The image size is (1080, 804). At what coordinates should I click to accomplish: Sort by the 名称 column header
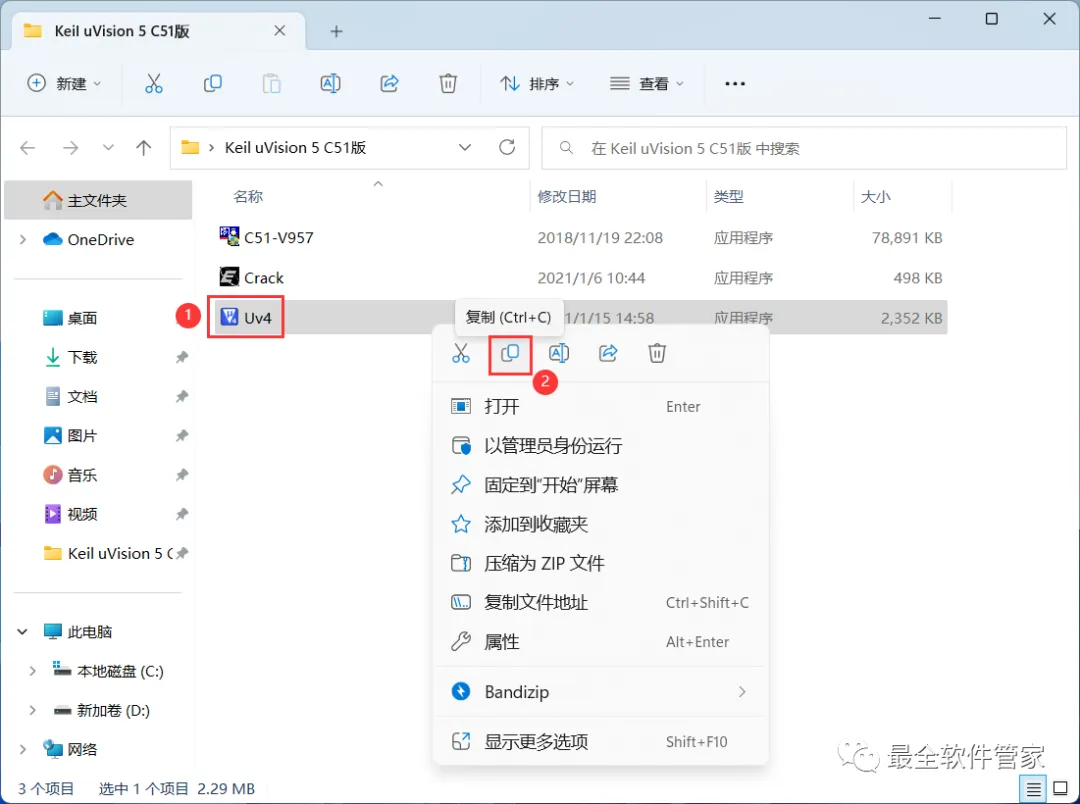(x=248, y=197)
